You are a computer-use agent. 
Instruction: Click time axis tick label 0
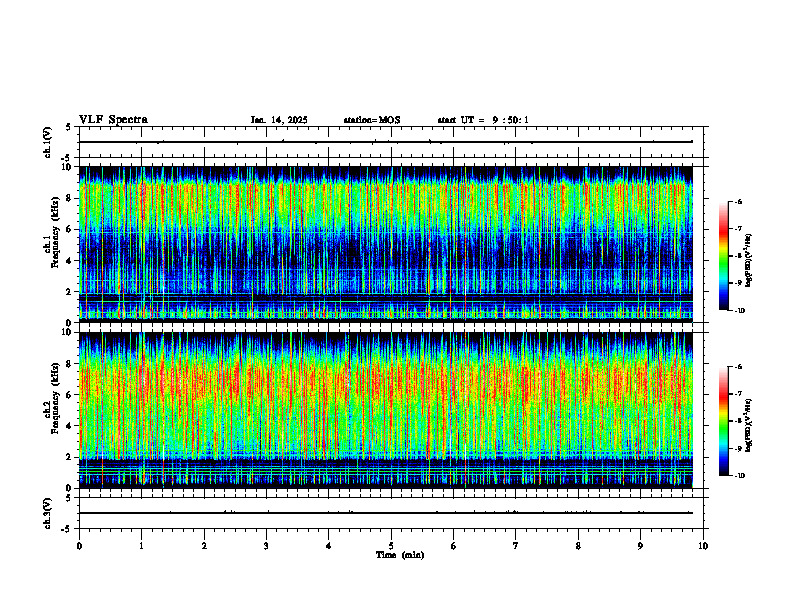79,546
